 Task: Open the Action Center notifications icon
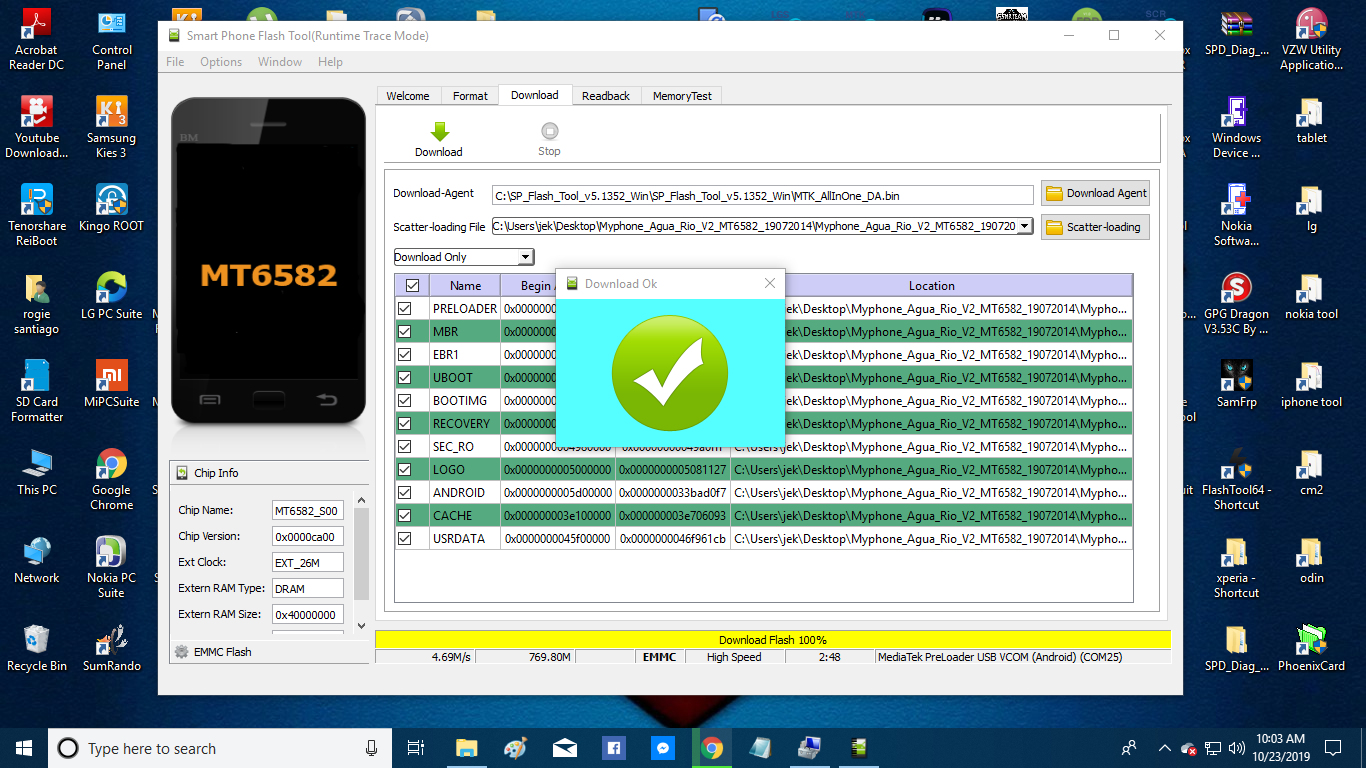pyautogui.click(x=1333, y=748)
